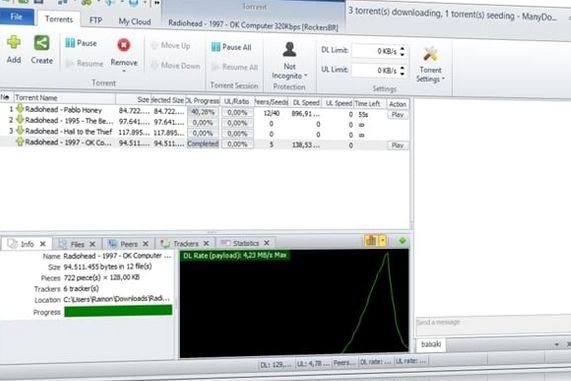Close the Statistics tab
This screenshot has width=571, height=381.
267,243
